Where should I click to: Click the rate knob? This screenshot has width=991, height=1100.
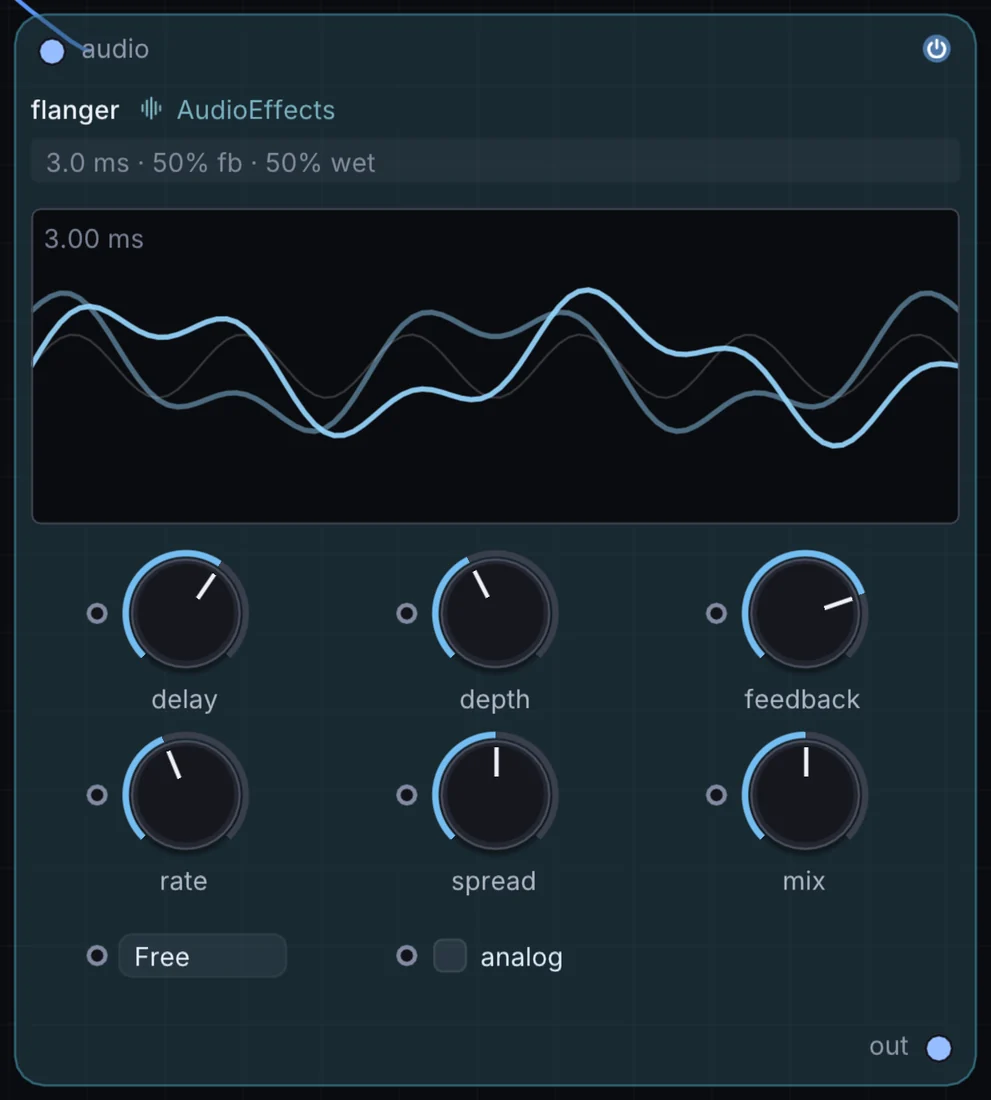(185, 794)
